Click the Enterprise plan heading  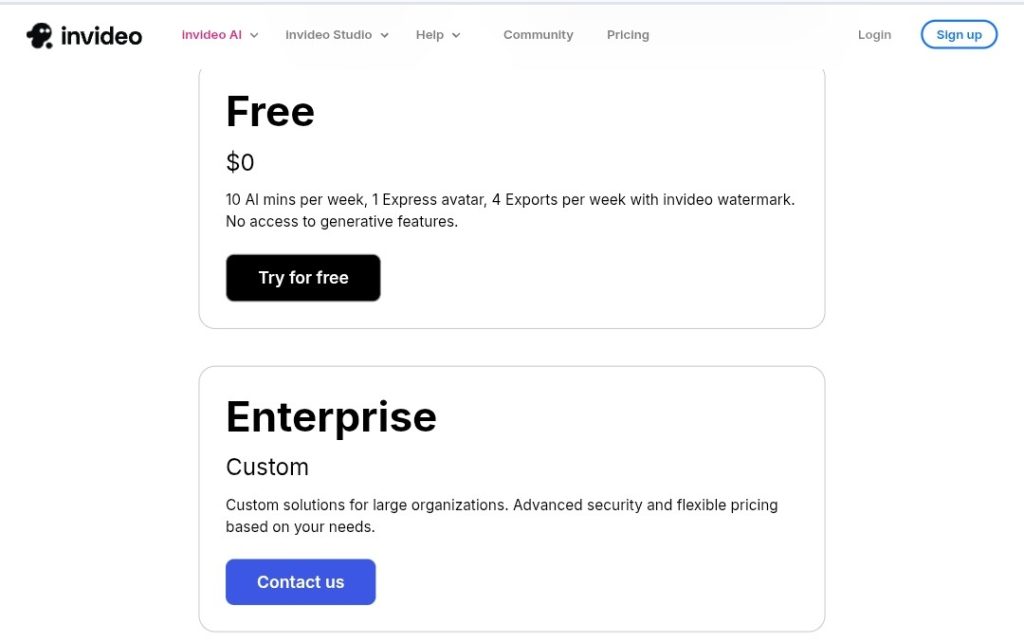pos(331,417)
